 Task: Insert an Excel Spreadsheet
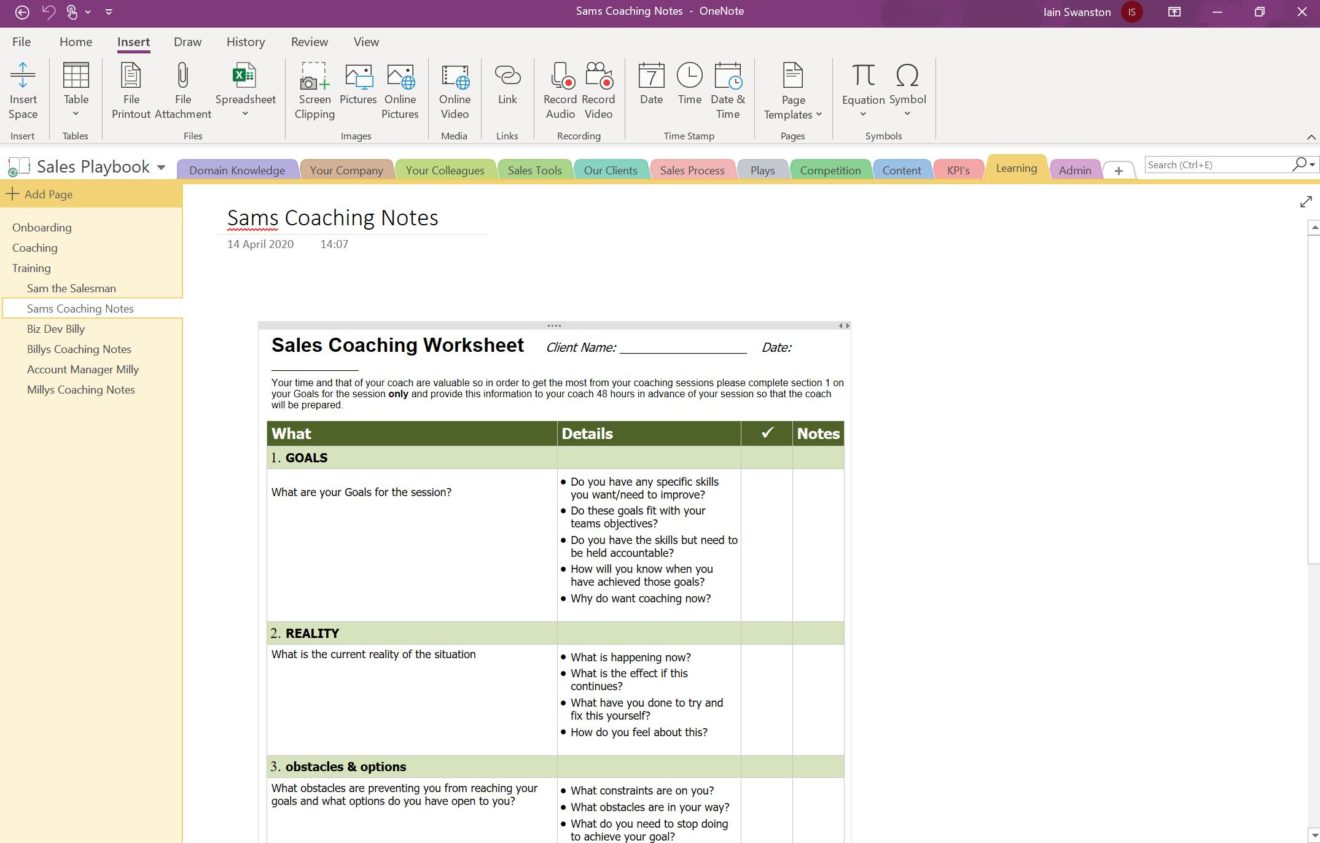click(245, 82)
